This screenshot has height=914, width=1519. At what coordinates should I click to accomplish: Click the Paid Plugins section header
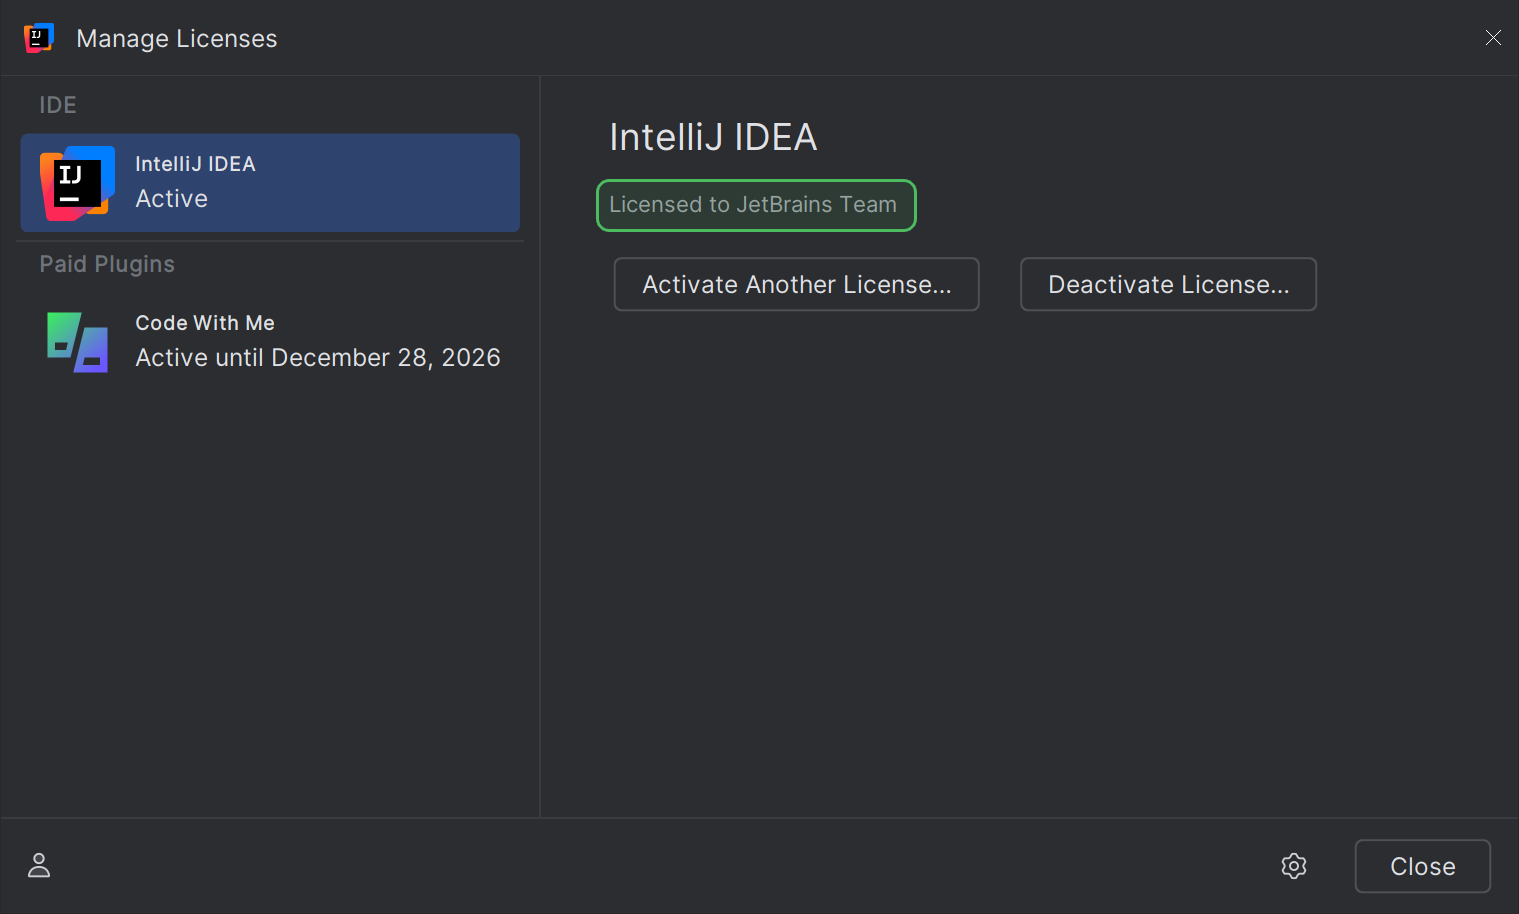point(107,263)
